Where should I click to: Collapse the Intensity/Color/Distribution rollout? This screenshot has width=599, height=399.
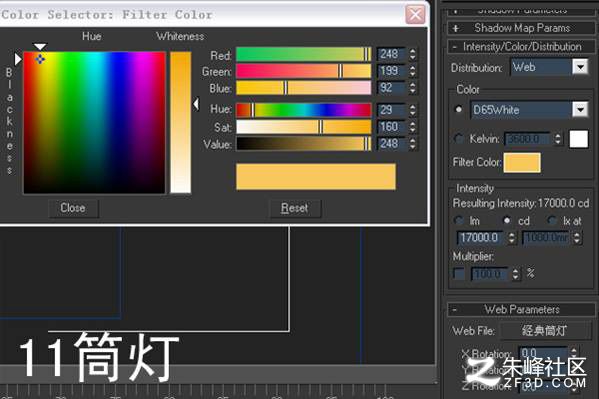tap(521, 47)
